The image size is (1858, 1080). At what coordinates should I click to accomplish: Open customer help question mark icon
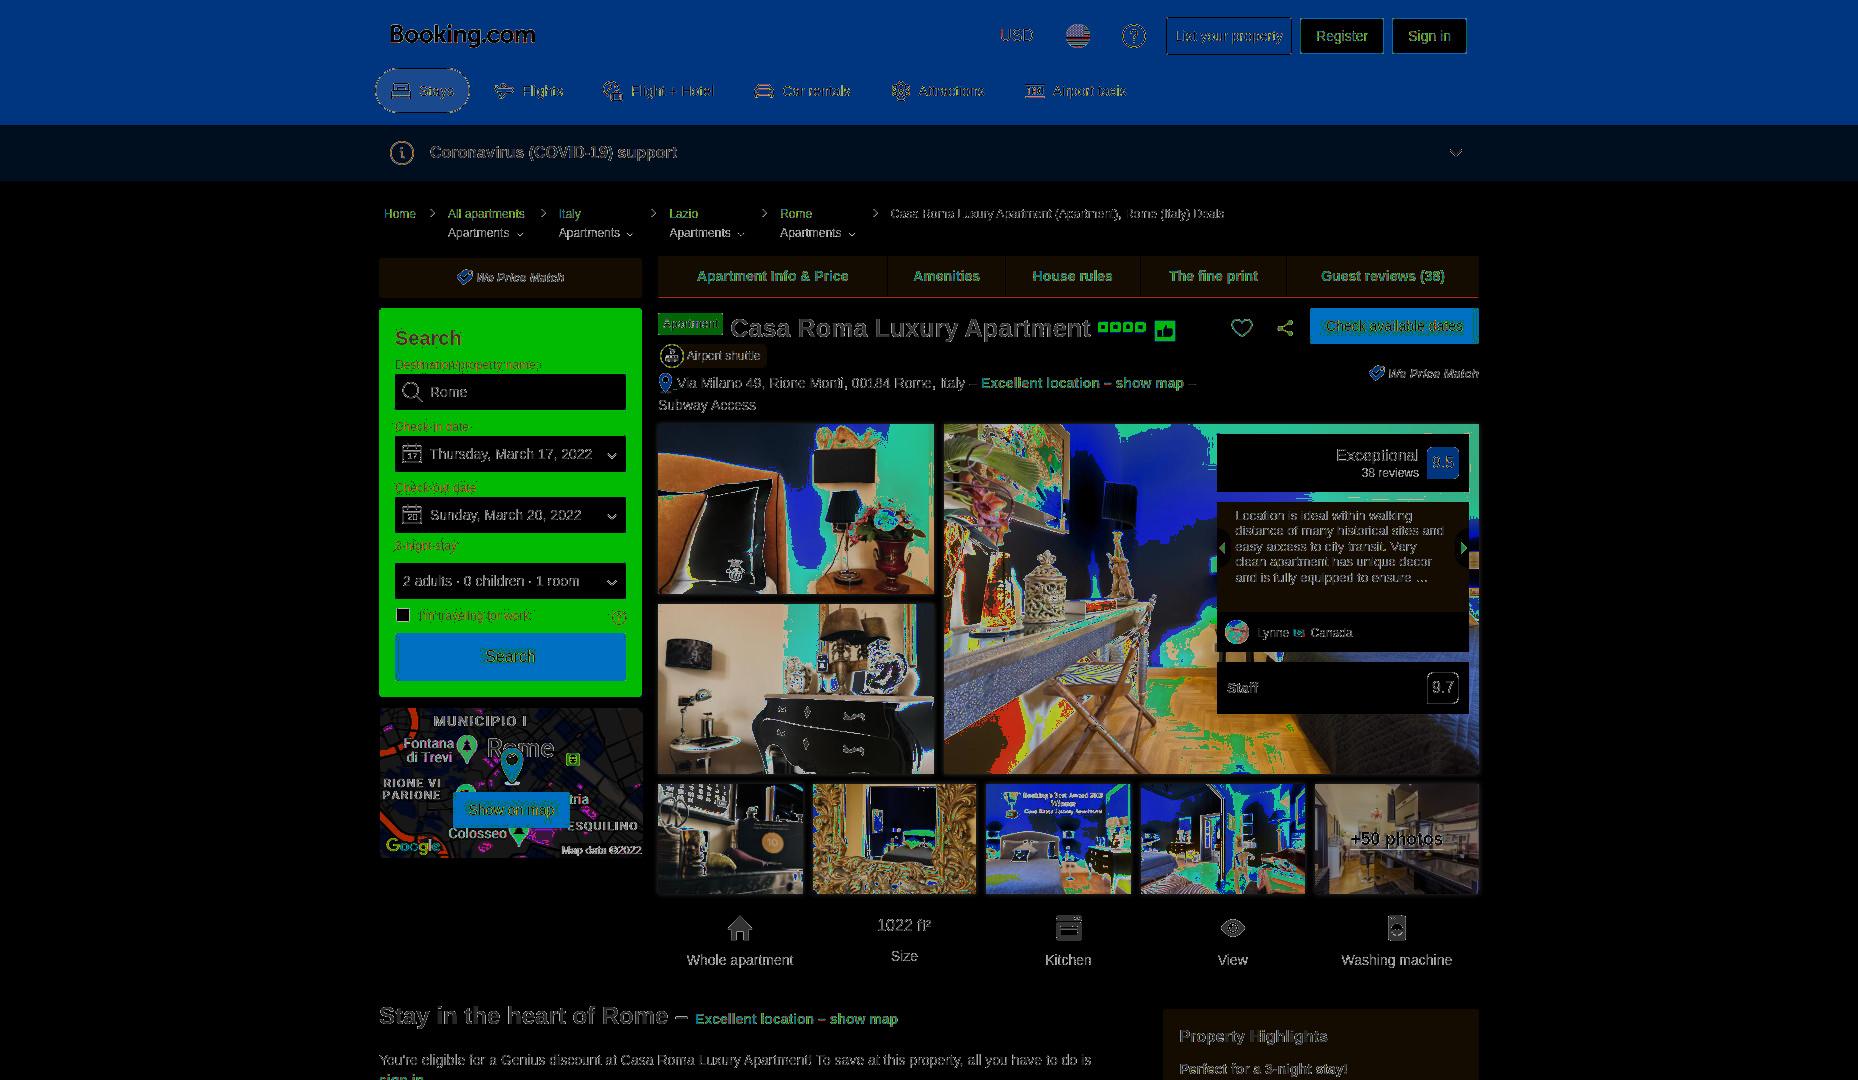[x=1133, y=36]
